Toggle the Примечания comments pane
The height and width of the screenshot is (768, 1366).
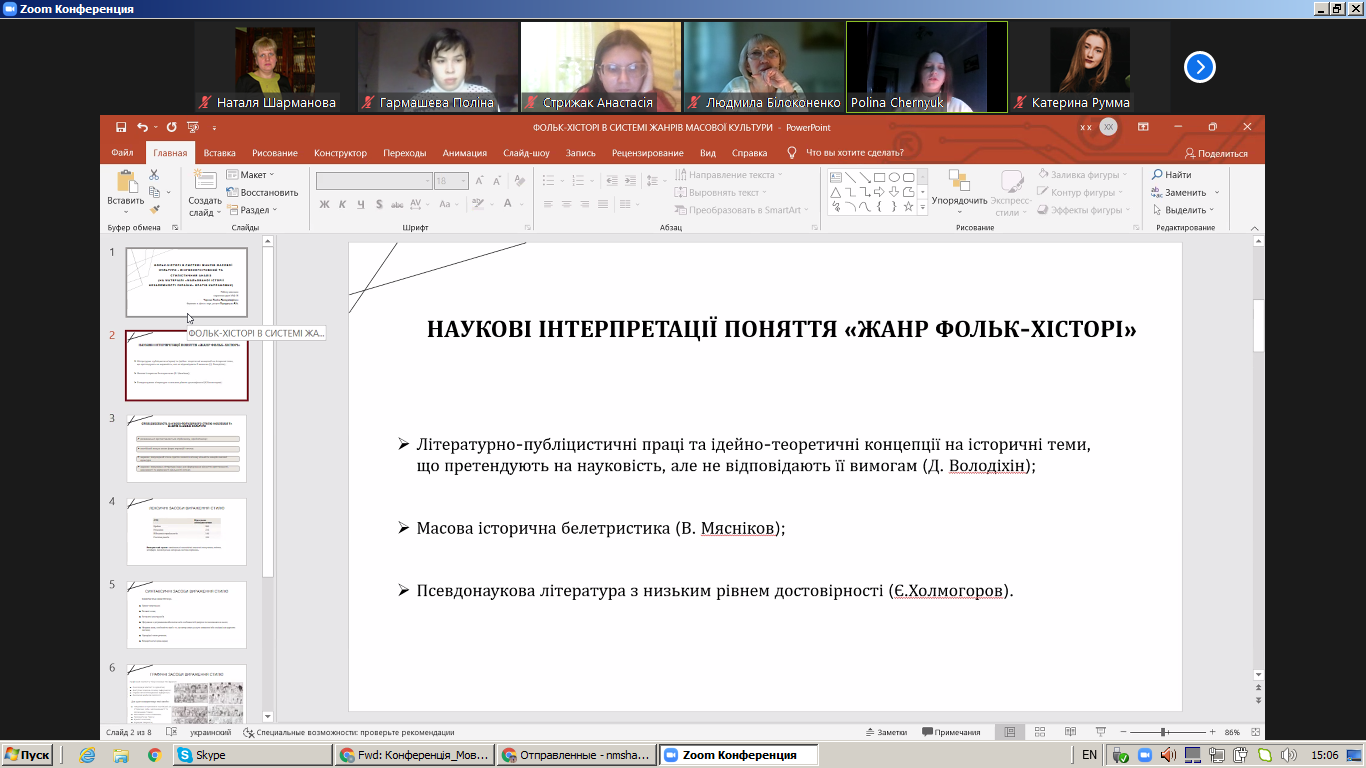(x=951, y=732)
